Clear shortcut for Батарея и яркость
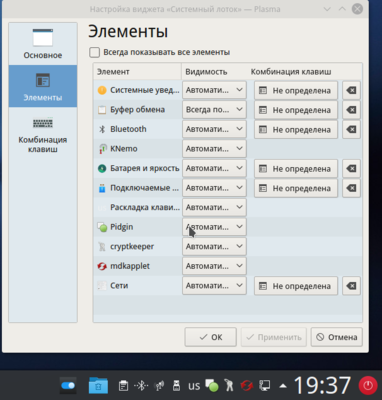 click(x=351, y=168)
